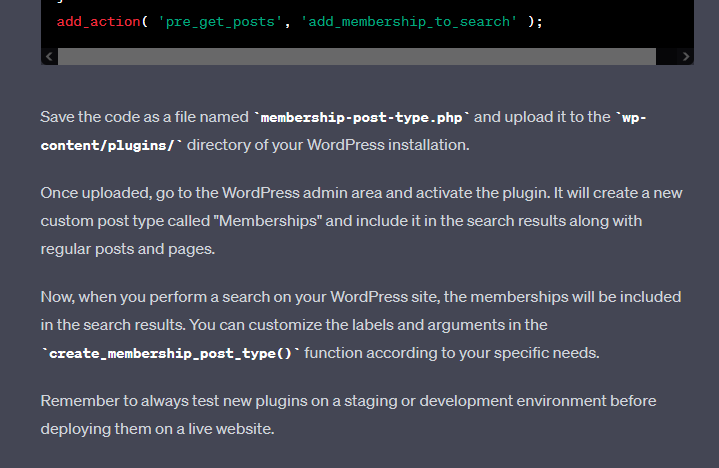
Task: Click the paragraph starting "Remember to always test"
Action: 348,414
